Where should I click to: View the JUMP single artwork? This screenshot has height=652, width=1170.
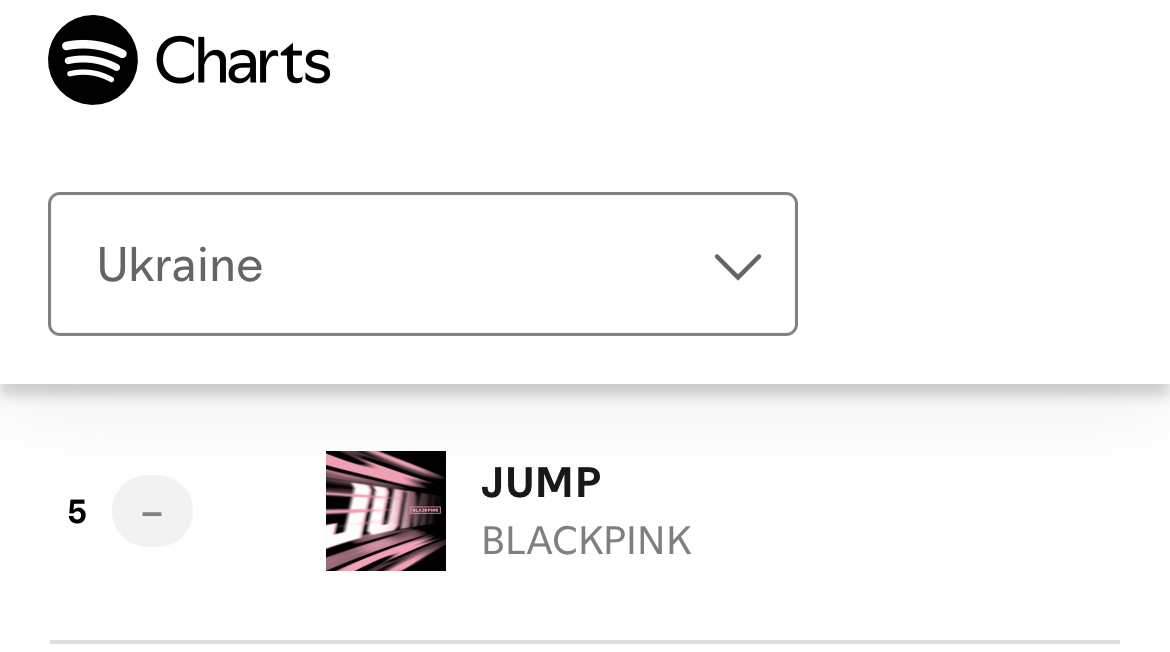pyautogui.click(x=386, y=511)
